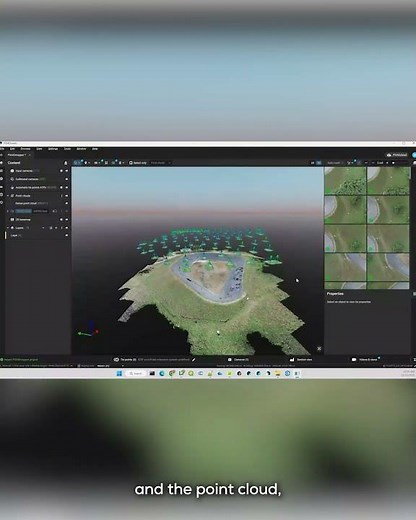Open the Point clouds selection dropdown
This screenshot has width=416, height=520.
coord(161,163)
